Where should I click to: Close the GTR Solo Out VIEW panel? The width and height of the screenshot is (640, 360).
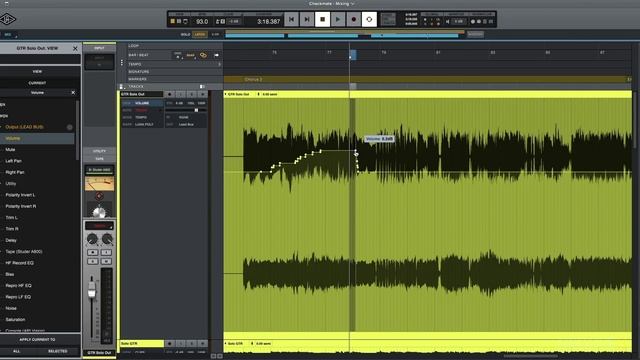[x=75, y=48]
